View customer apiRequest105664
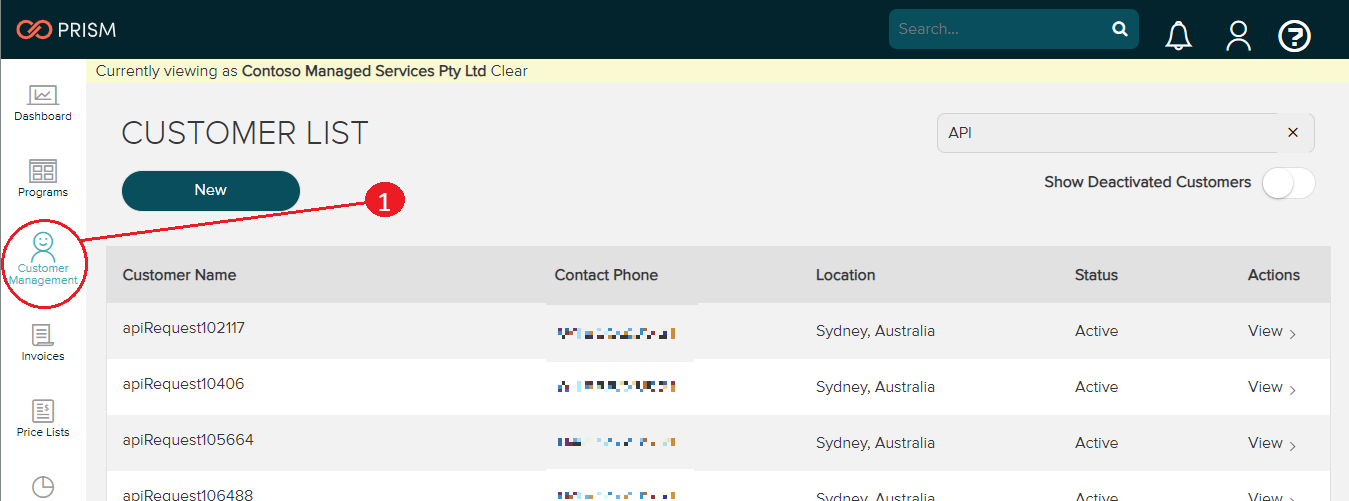The image size is (1349, 501). [x=1272, y=443]
